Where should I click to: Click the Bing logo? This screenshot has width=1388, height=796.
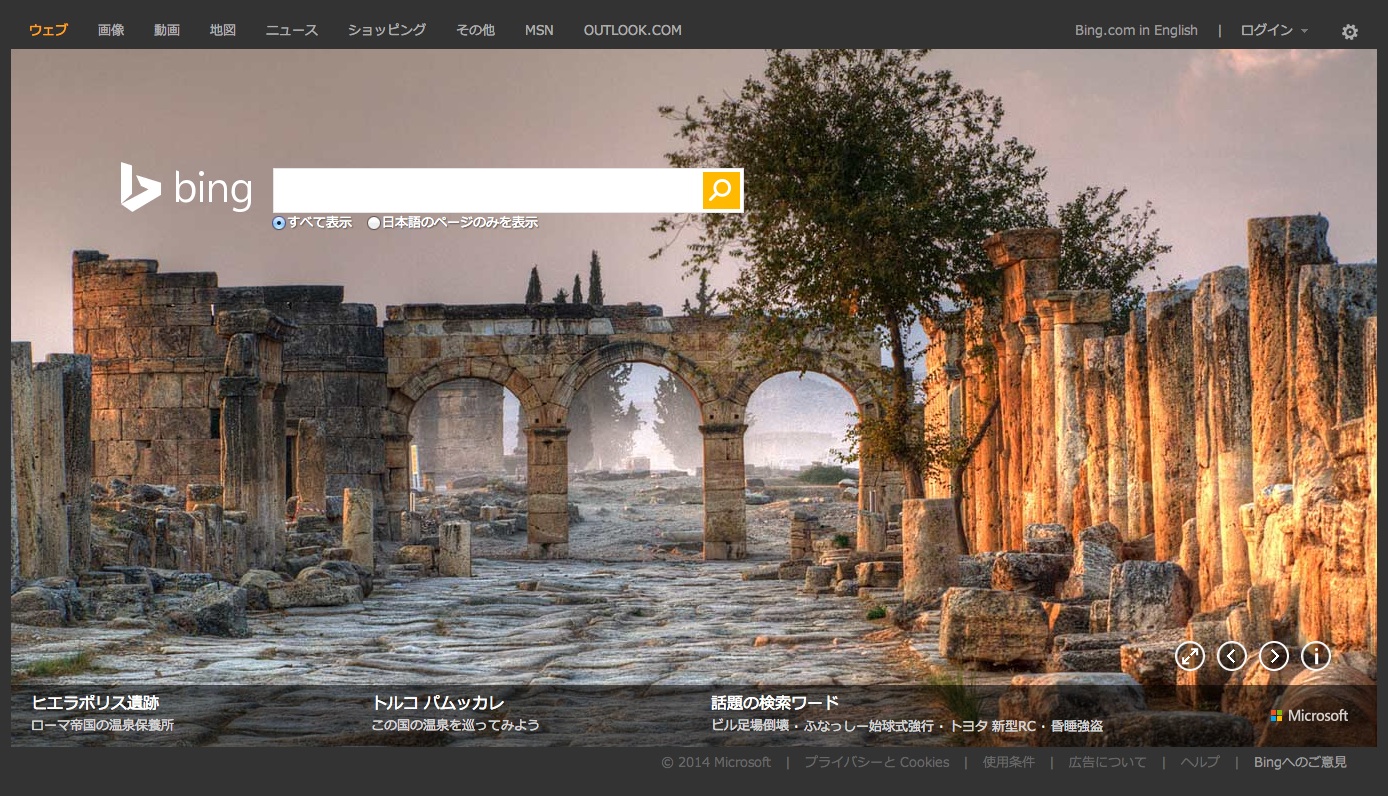(186, 188)
